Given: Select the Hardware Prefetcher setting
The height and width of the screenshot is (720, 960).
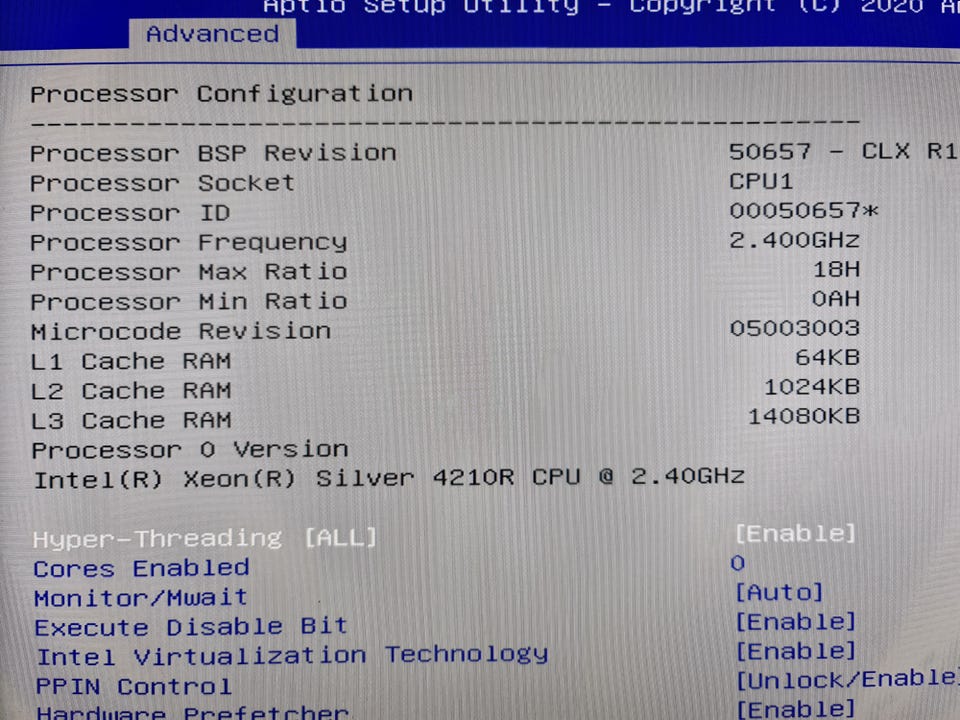Looking at the screenshot, I should 193,713.
